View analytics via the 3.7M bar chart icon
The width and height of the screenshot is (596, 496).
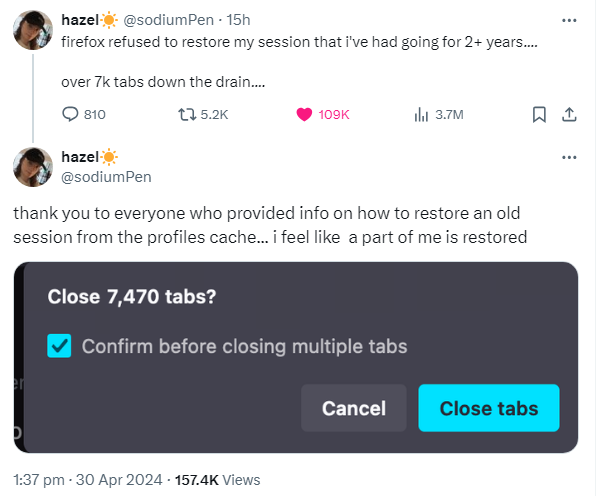click(421, 114)
